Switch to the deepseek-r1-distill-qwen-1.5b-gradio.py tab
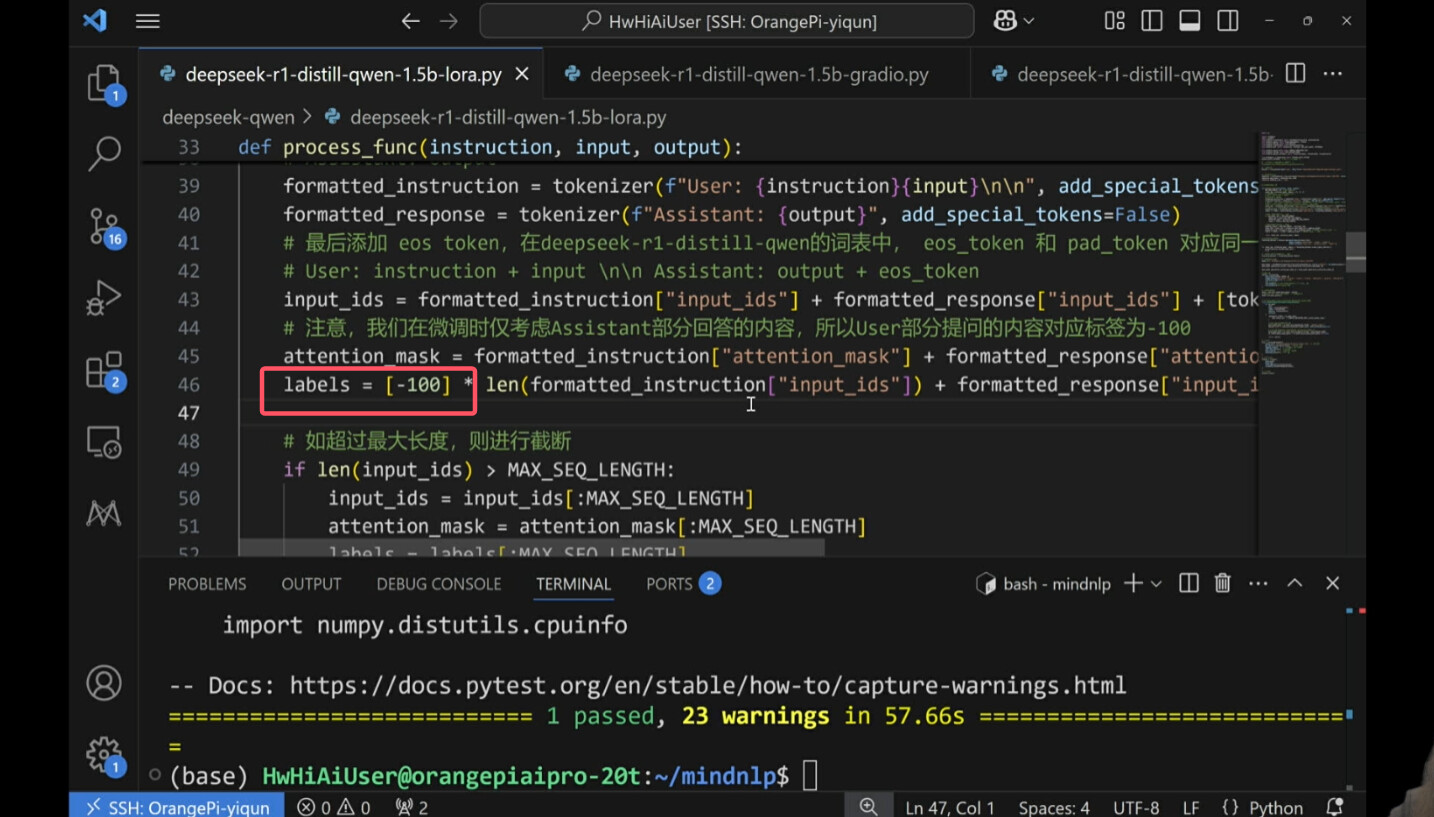 click(758, 74)
